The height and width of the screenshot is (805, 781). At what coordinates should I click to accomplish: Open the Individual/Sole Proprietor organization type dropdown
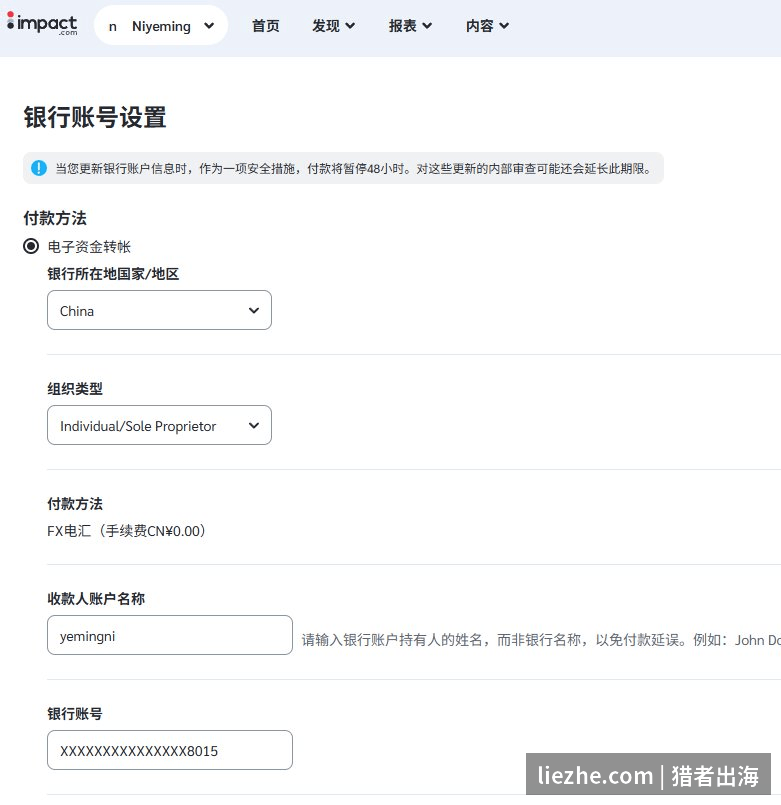(159, 425)
